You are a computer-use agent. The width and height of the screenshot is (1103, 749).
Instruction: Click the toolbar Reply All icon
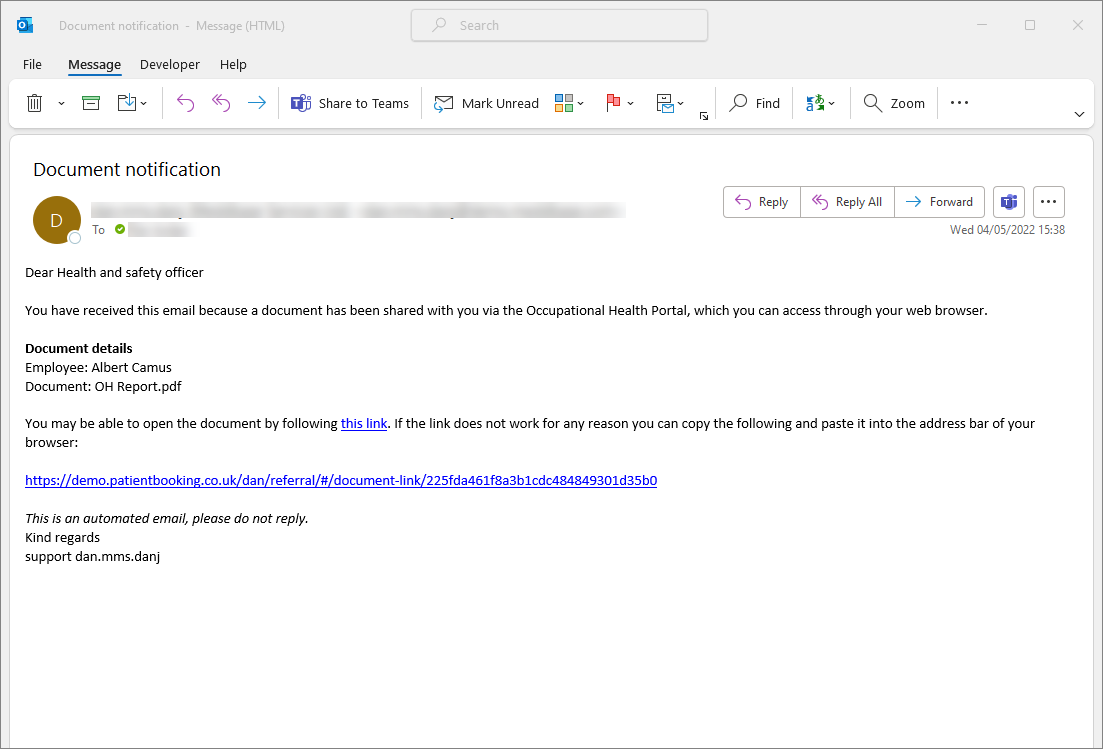221,103
